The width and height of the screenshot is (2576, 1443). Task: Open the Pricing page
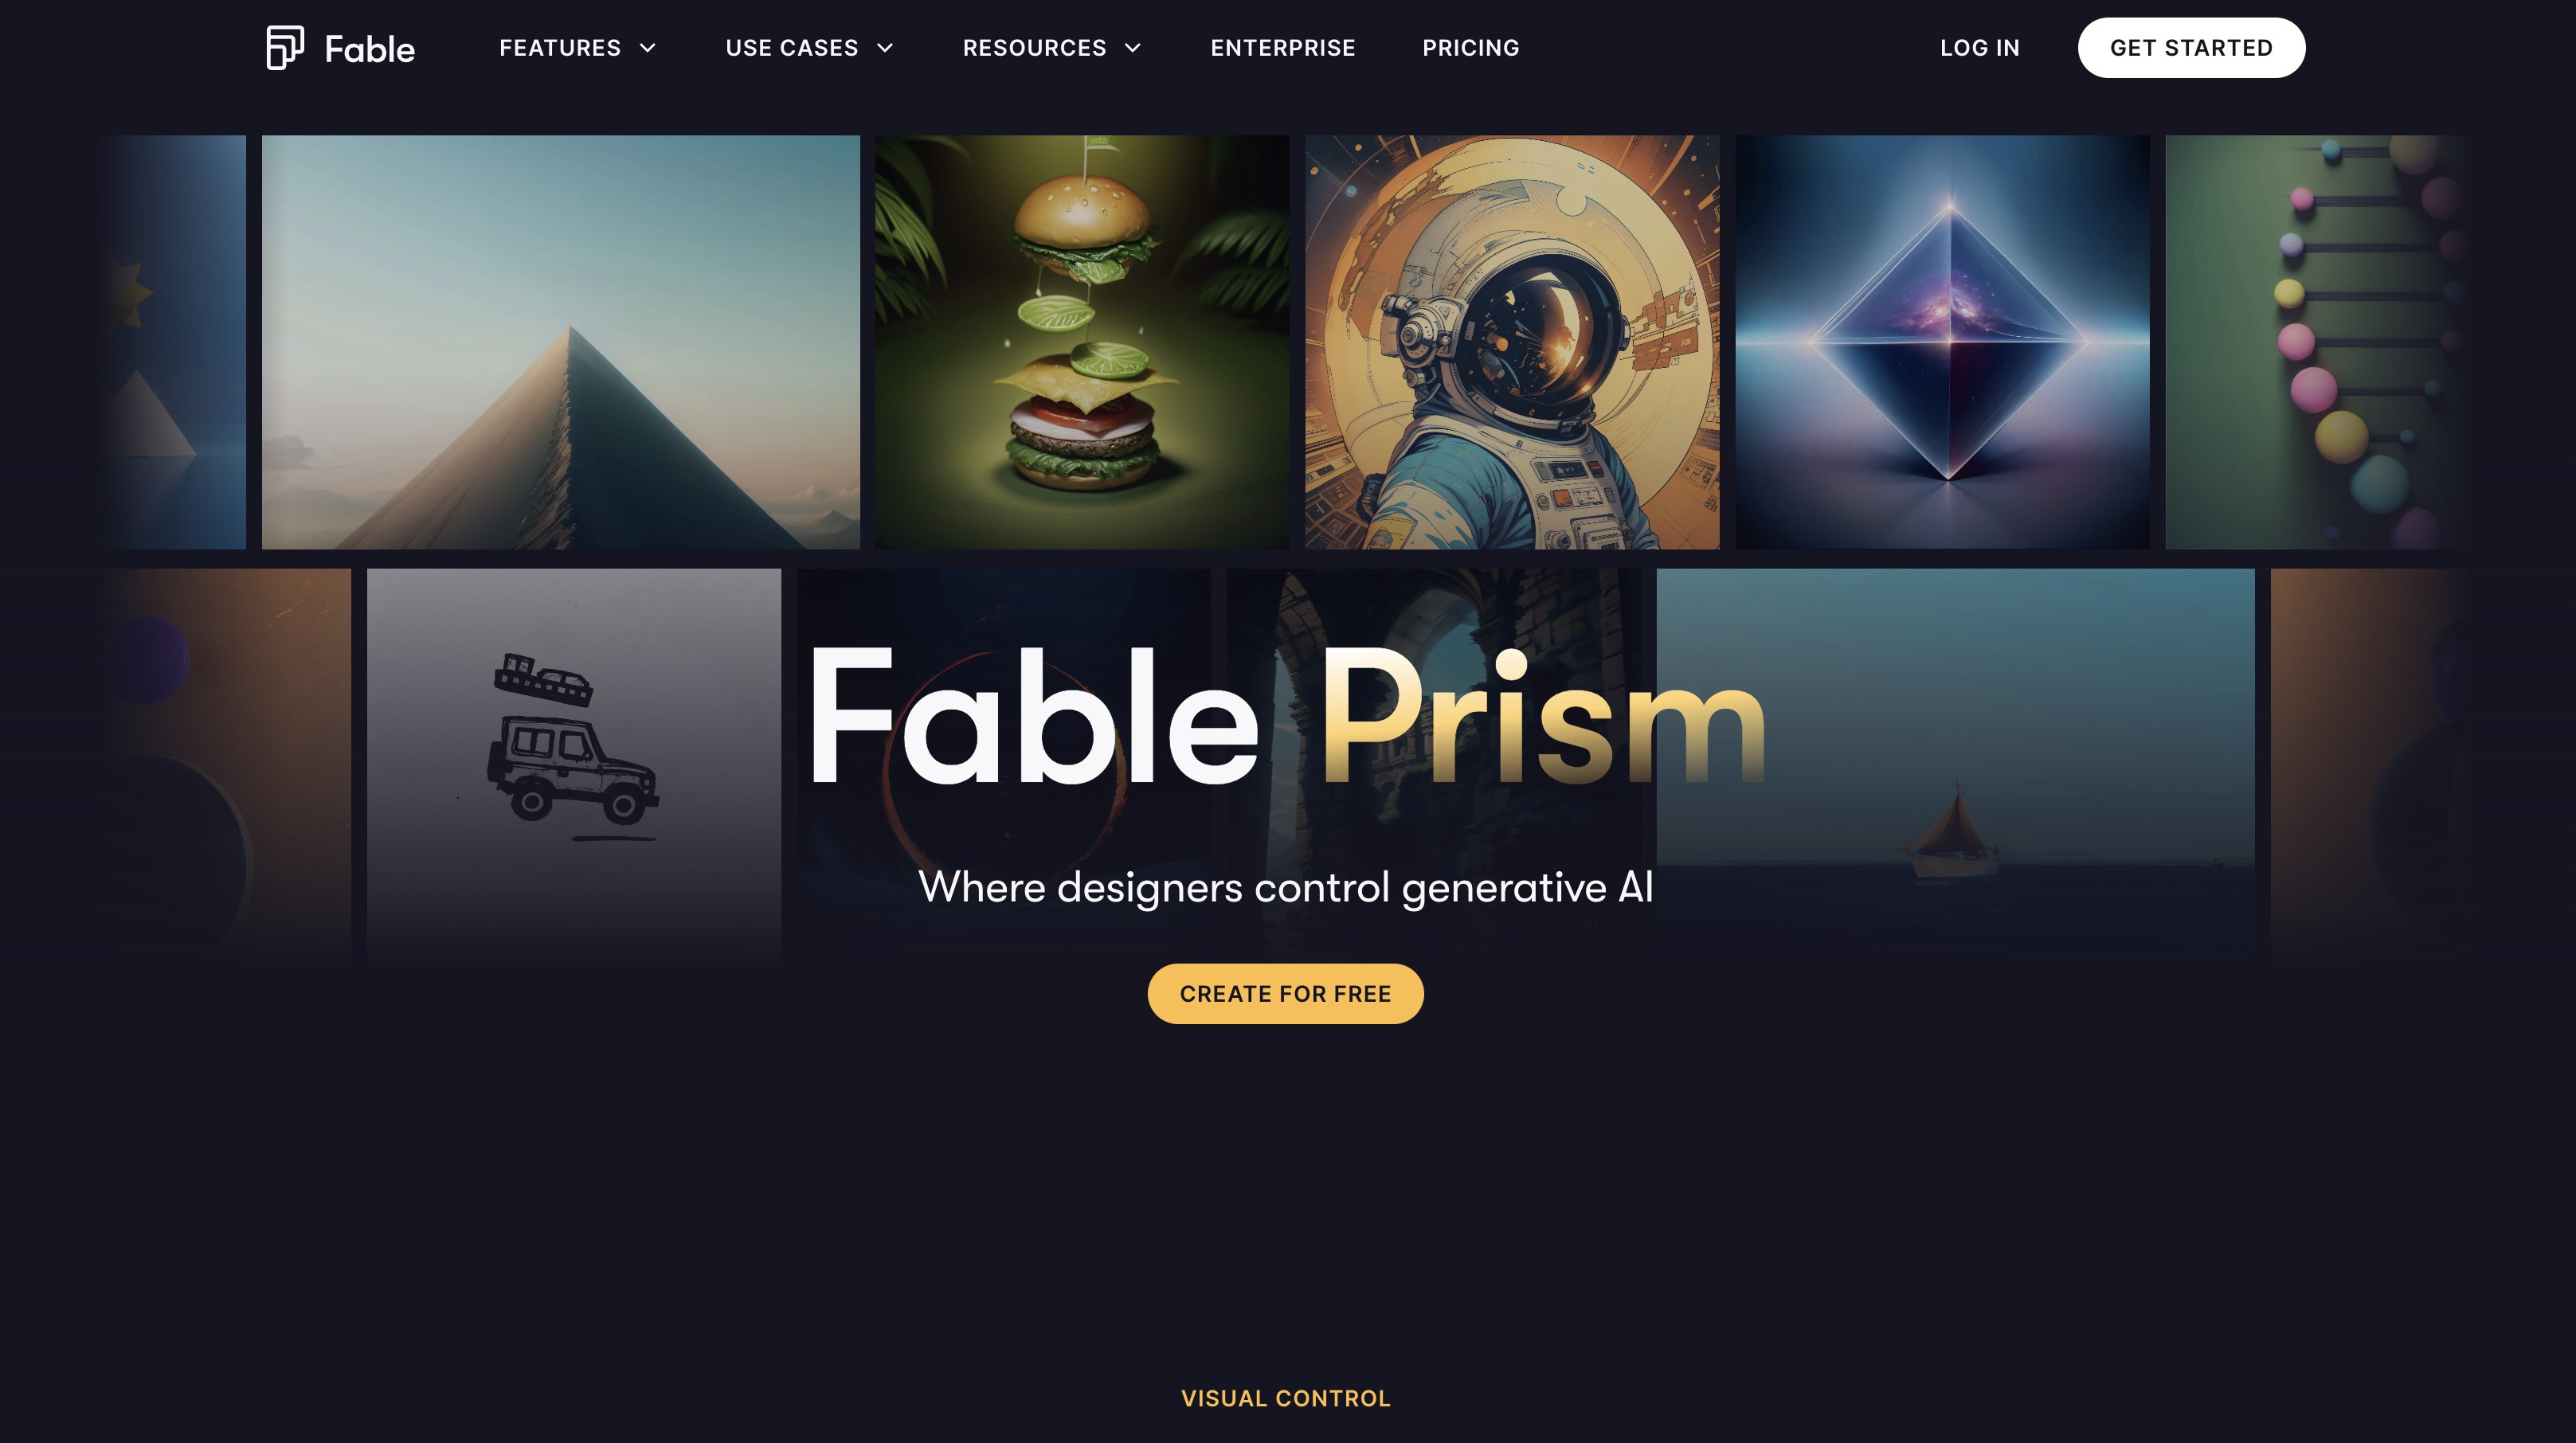tap(1471, 48)
